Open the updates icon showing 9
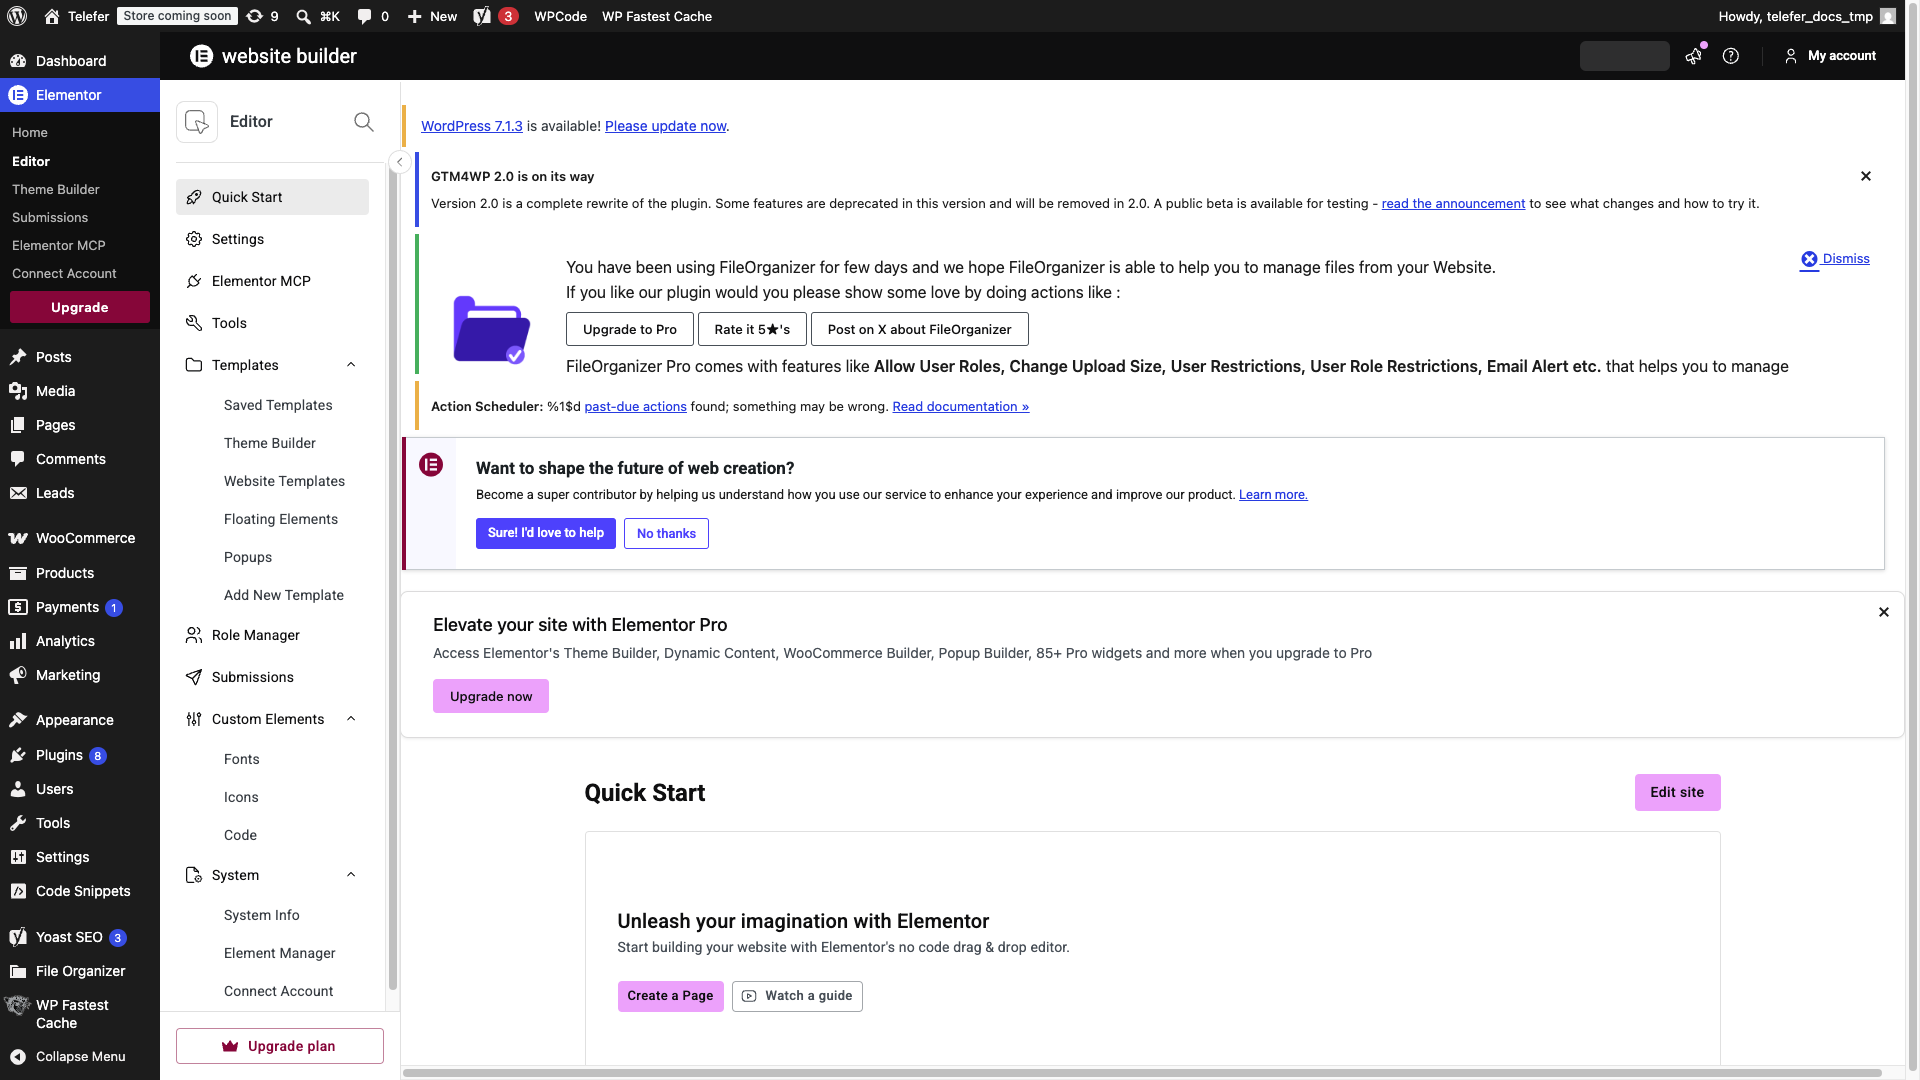This screenshot has height=1080, width=1920. 262,16
